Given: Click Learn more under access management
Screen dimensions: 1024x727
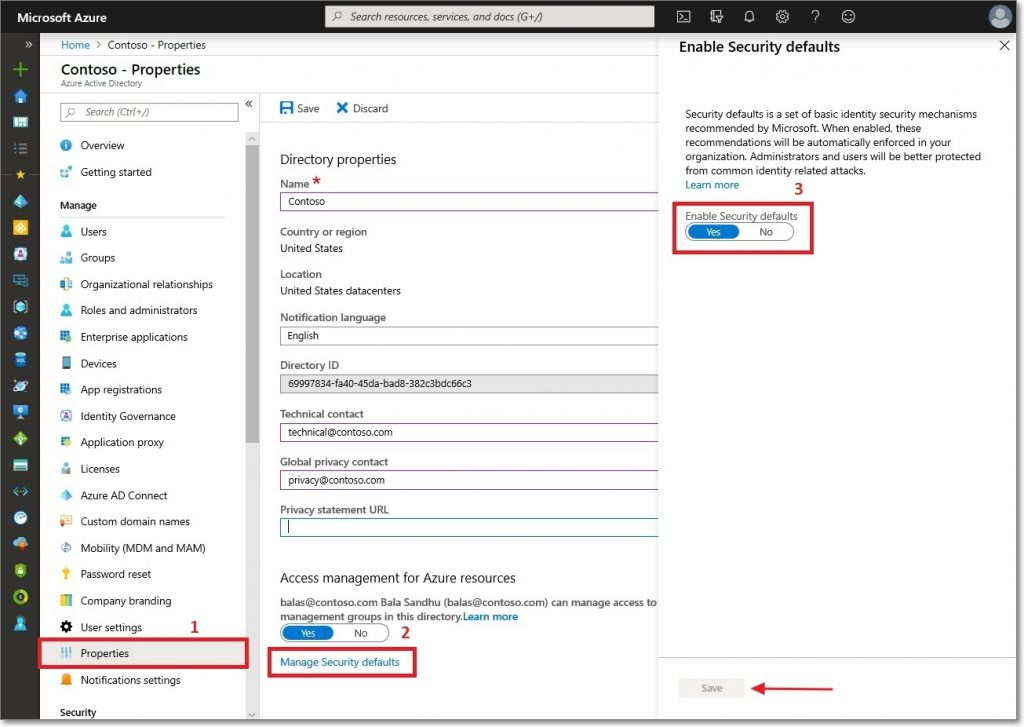Looking at the screenshot, I should click(x=490, y=617).
